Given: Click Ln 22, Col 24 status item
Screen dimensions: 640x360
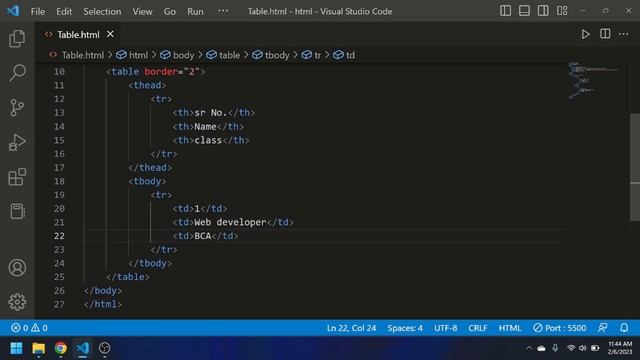Looking at the screenshot, I should tap(351, 328).
